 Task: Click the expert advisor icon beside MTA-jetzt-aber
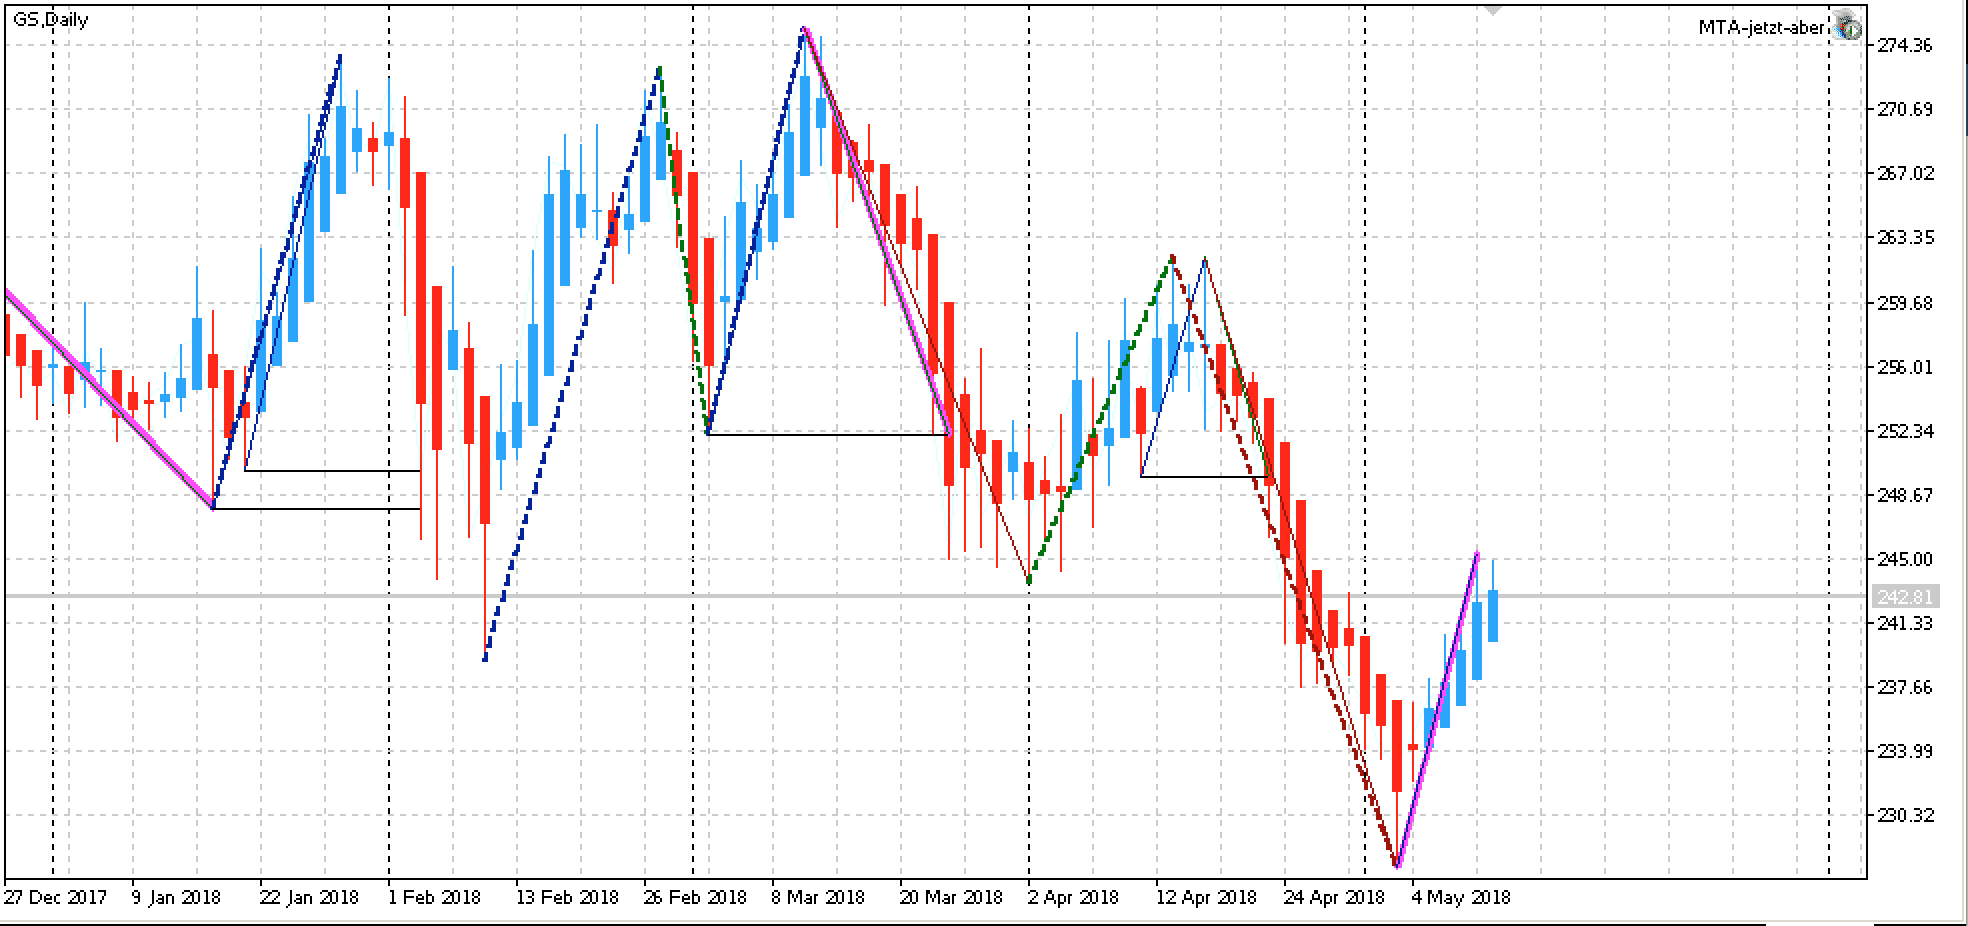coord(1848,27)
